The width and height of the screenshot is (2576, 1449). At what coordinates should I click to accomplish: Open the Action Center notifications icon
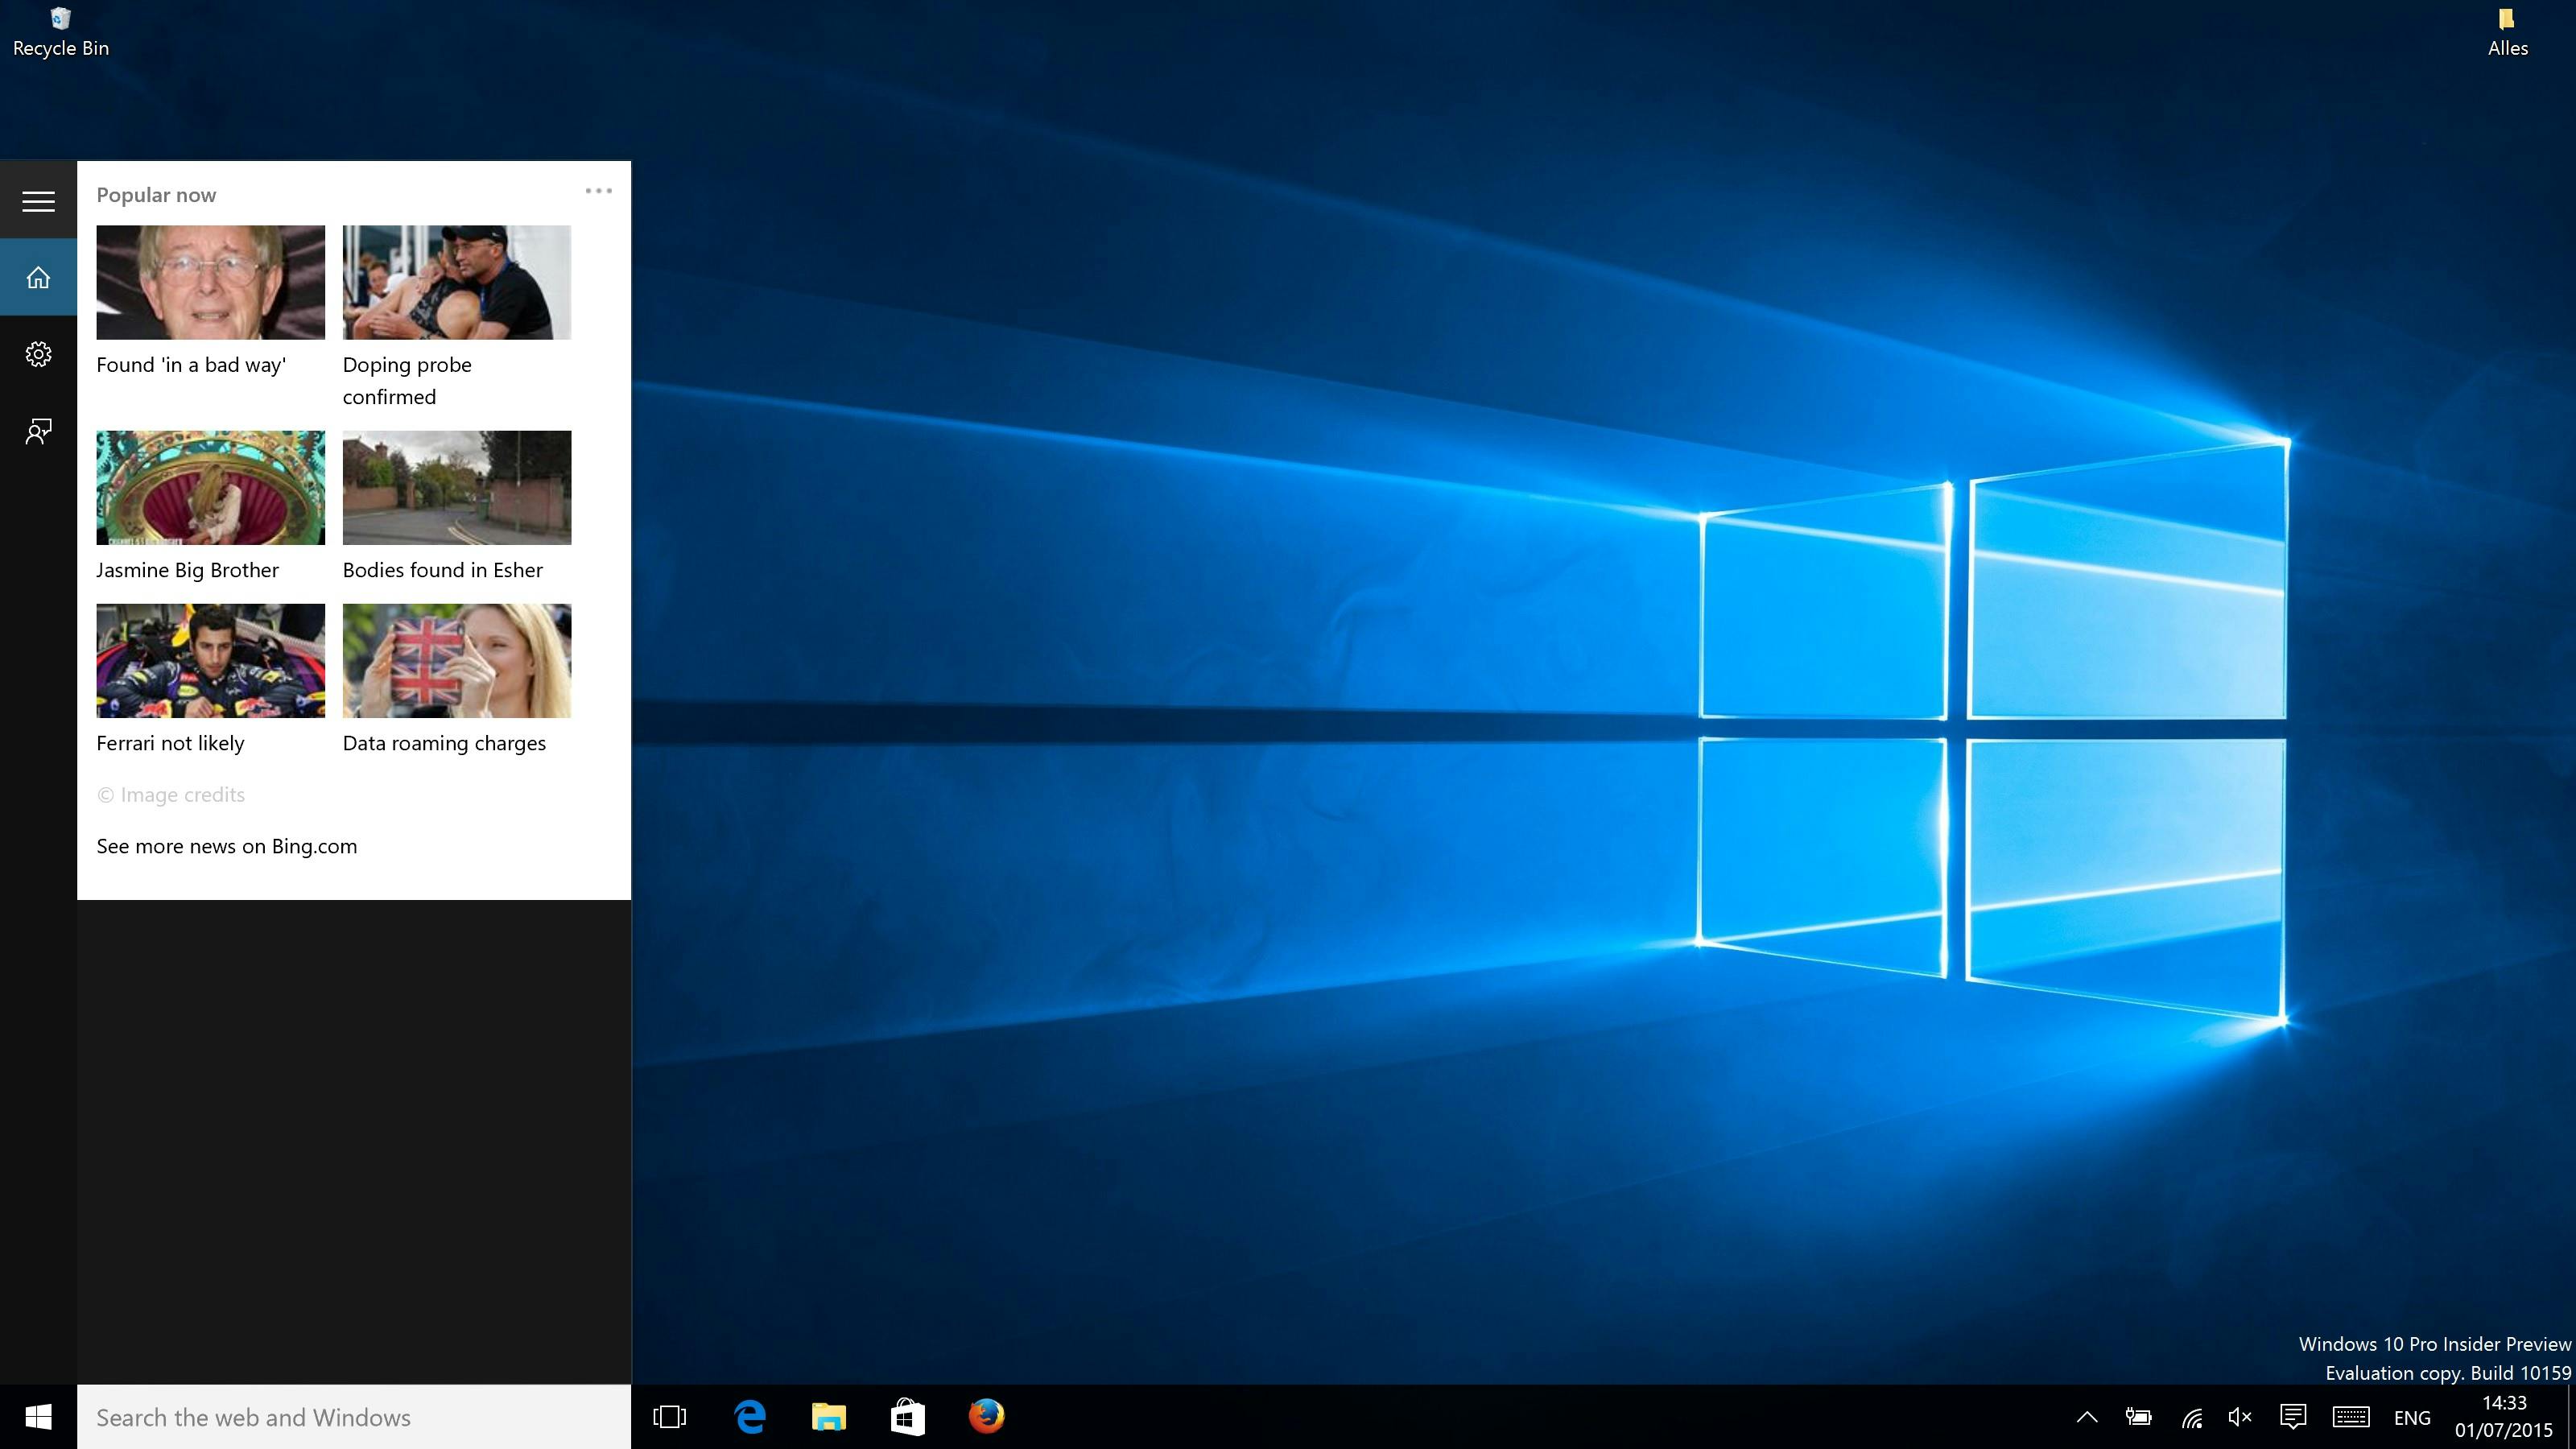(x=2293, y=1417)
